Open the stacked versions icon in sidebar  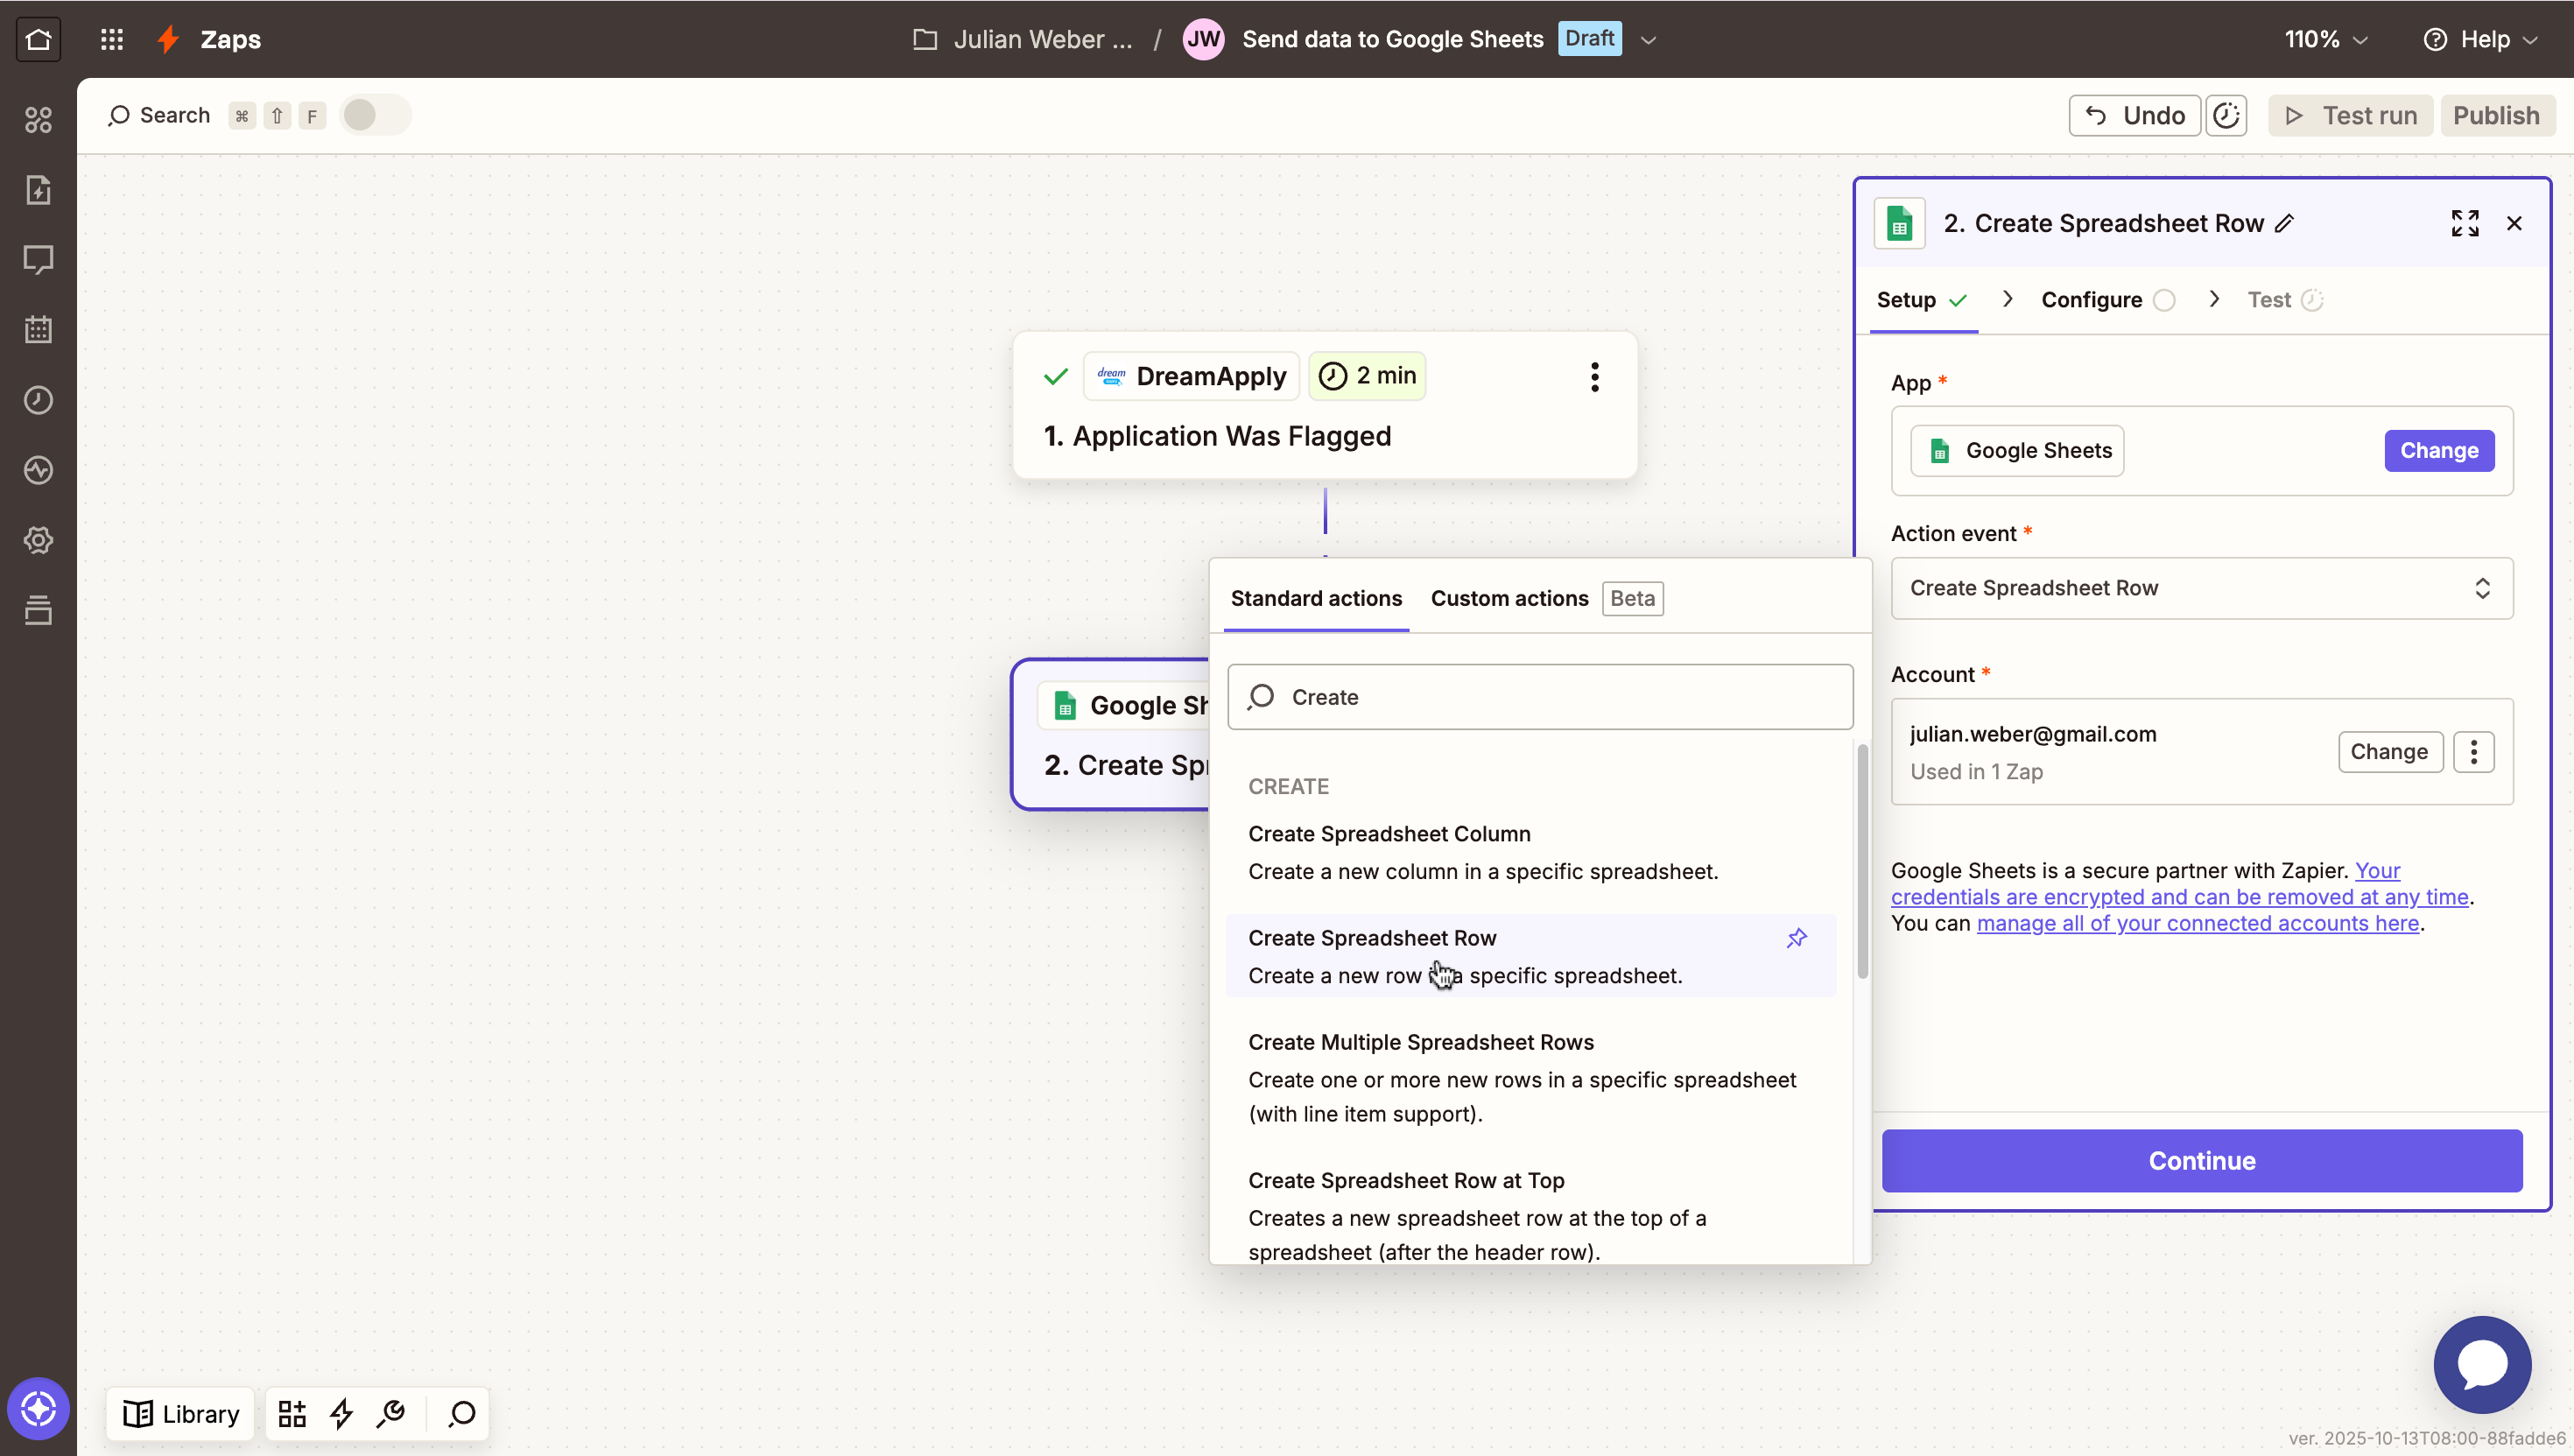pos(38,610)
